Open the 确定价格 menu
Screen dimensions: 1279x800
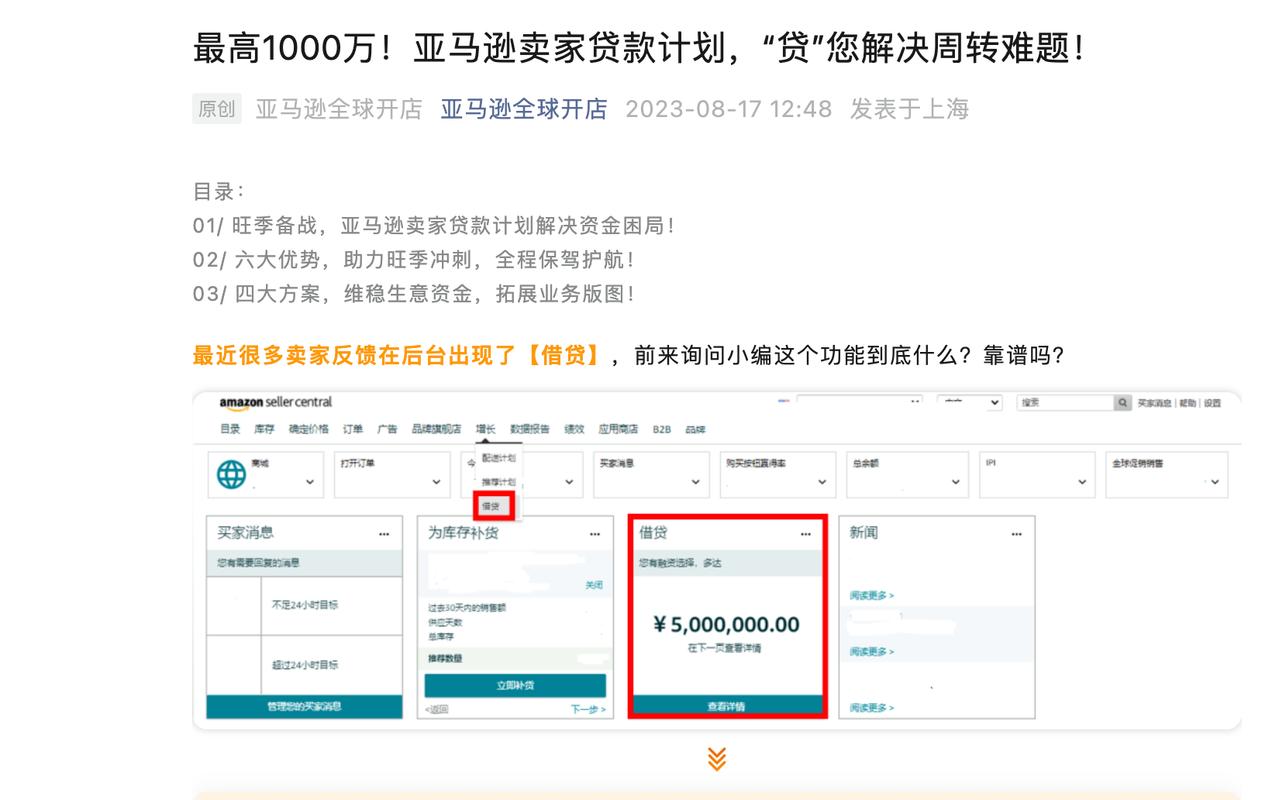point(308,429)
